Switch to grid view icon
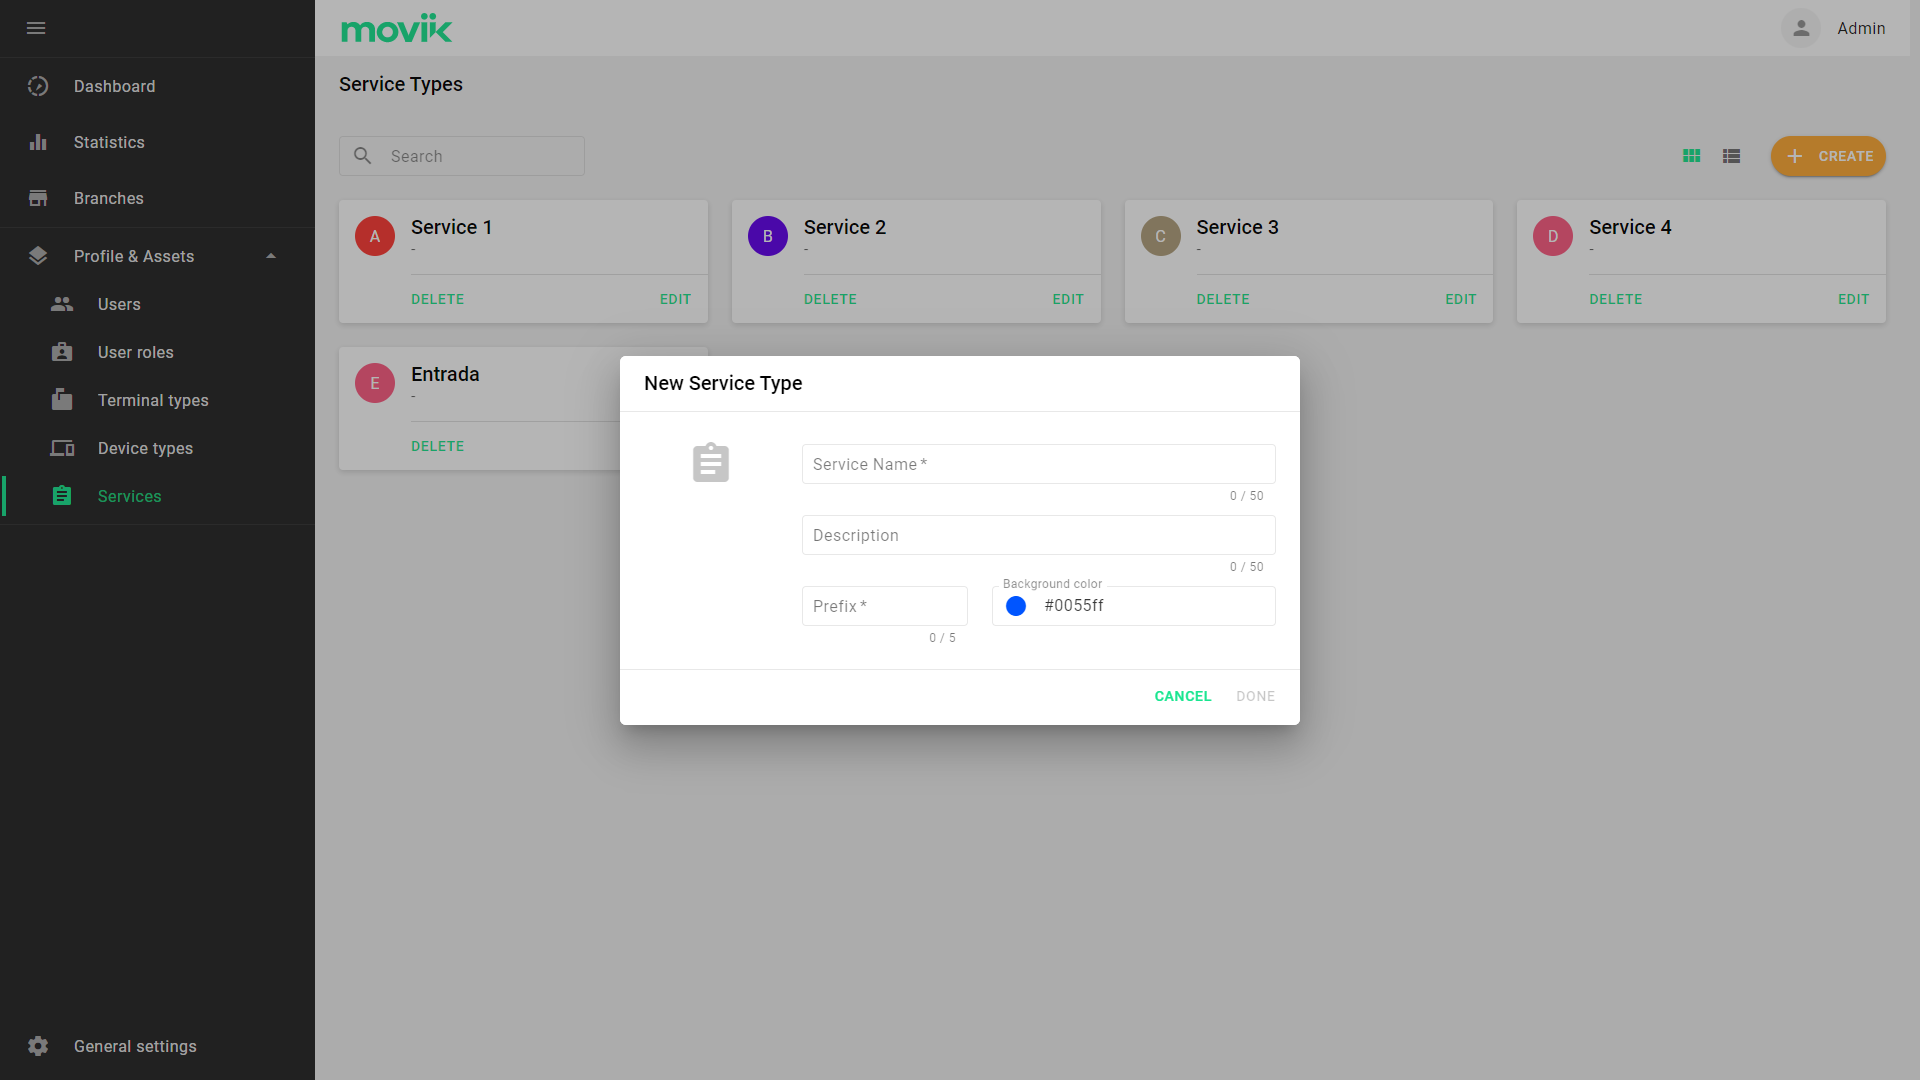 [1692, 156]
